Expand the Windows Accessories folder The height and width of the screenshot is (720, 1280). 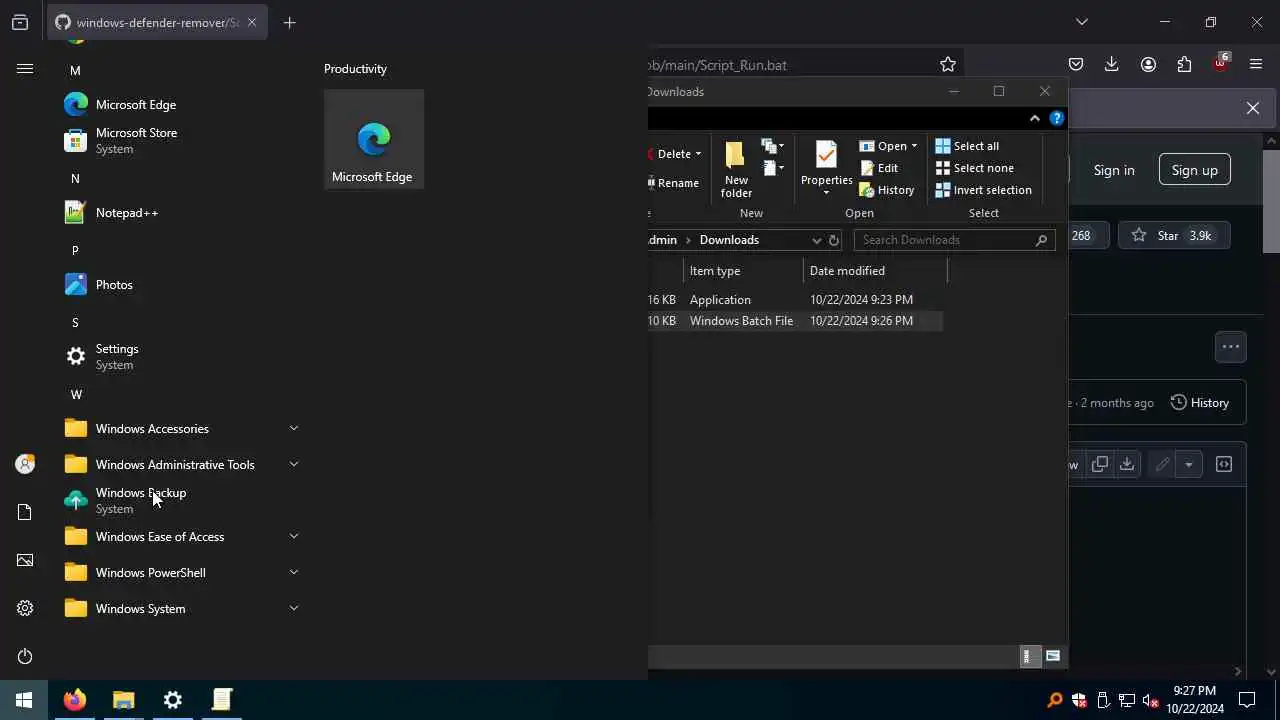180,428
